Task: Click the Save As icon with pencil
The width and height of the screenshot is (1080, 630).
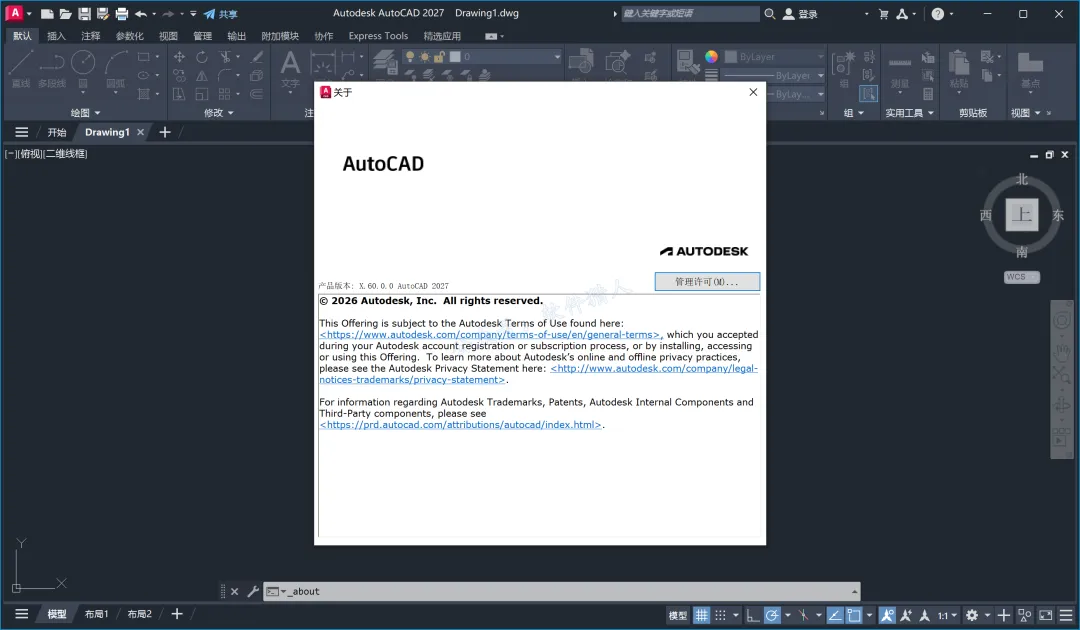Action: (103, 14)
